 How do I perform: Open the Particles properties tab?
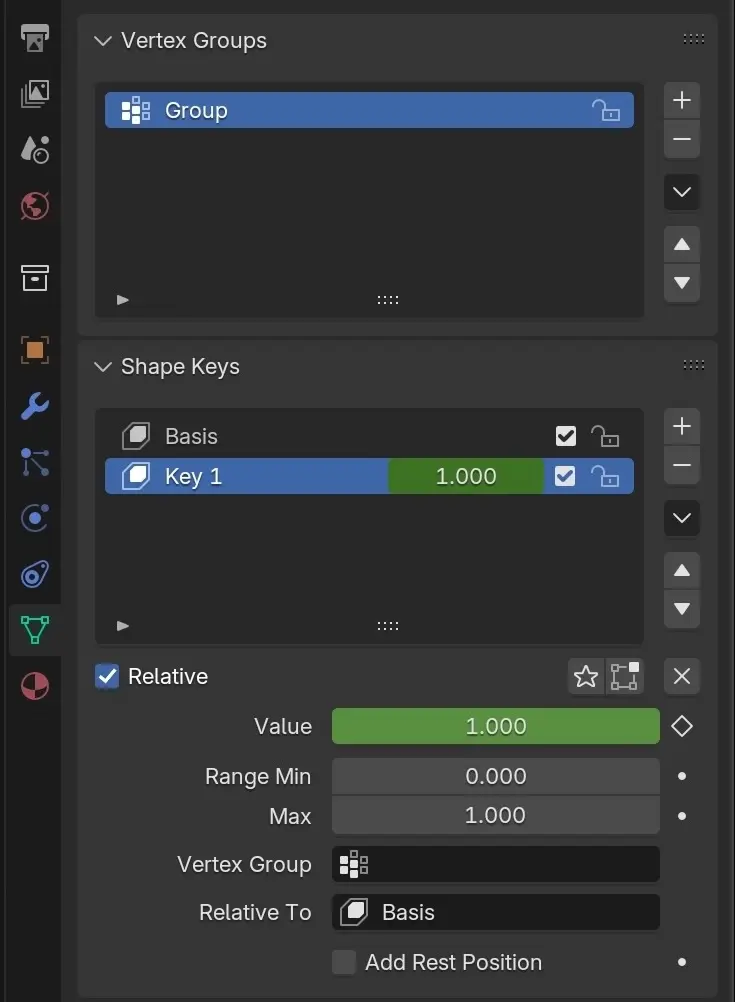(x=35, y=462)
